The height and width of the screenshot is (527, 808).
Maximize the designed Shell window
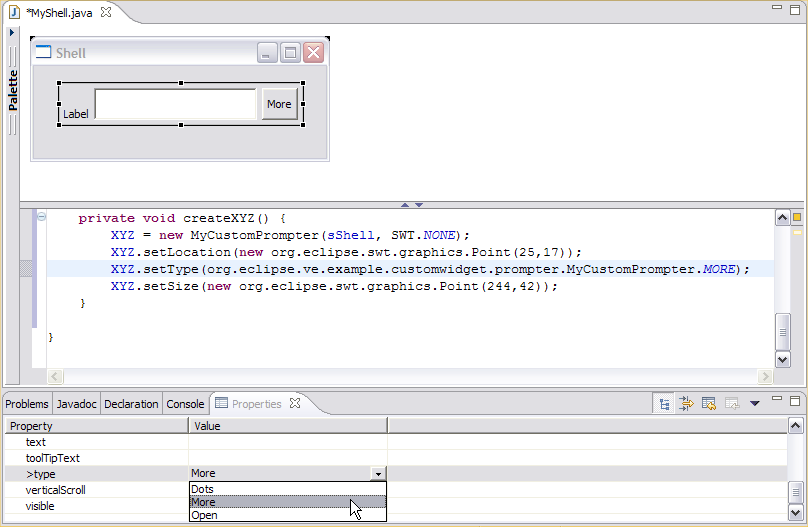click(290, 53)
